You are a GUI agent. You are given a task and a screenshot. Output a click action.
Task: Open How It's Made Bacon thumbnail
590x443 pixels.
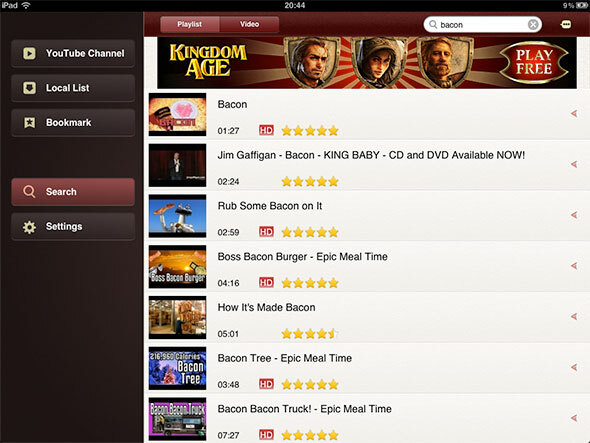[x=177, y=318]
